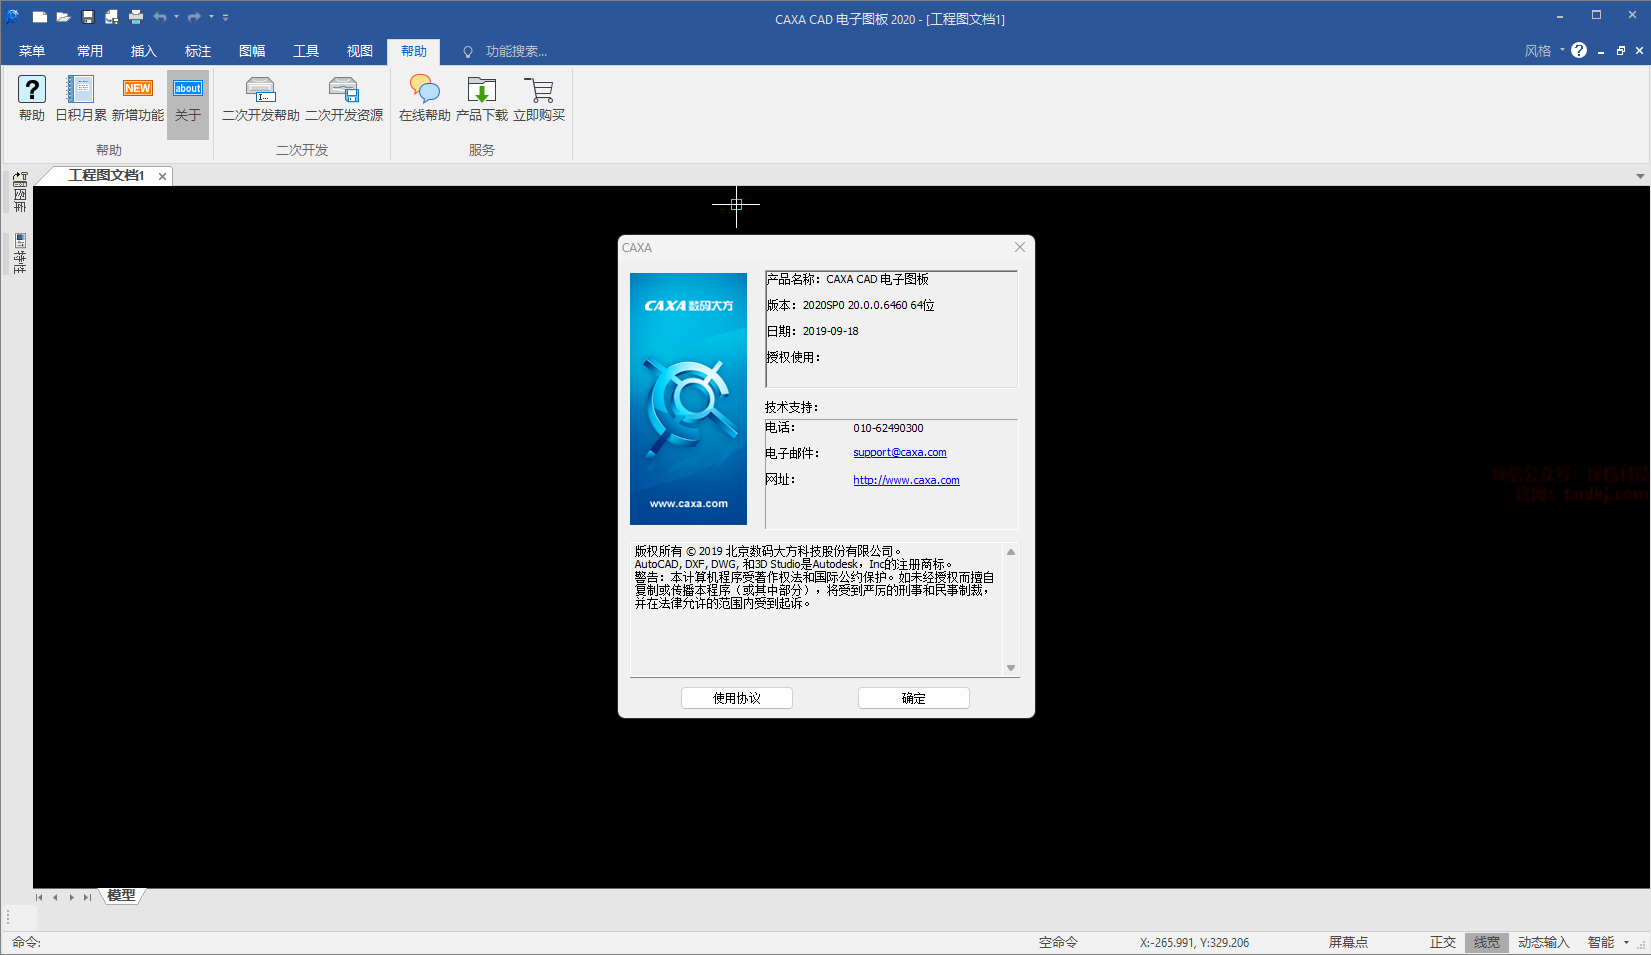
Task: Click the 使用协议 button
Action: point(736,698)
